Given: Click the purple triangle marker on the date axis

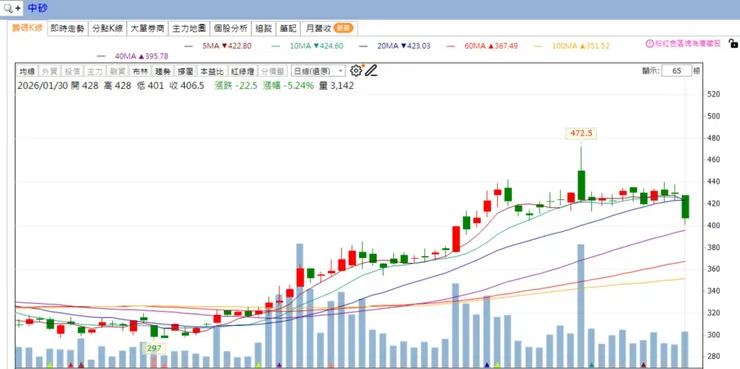Looking at the screenshot, I should [279, 365].
